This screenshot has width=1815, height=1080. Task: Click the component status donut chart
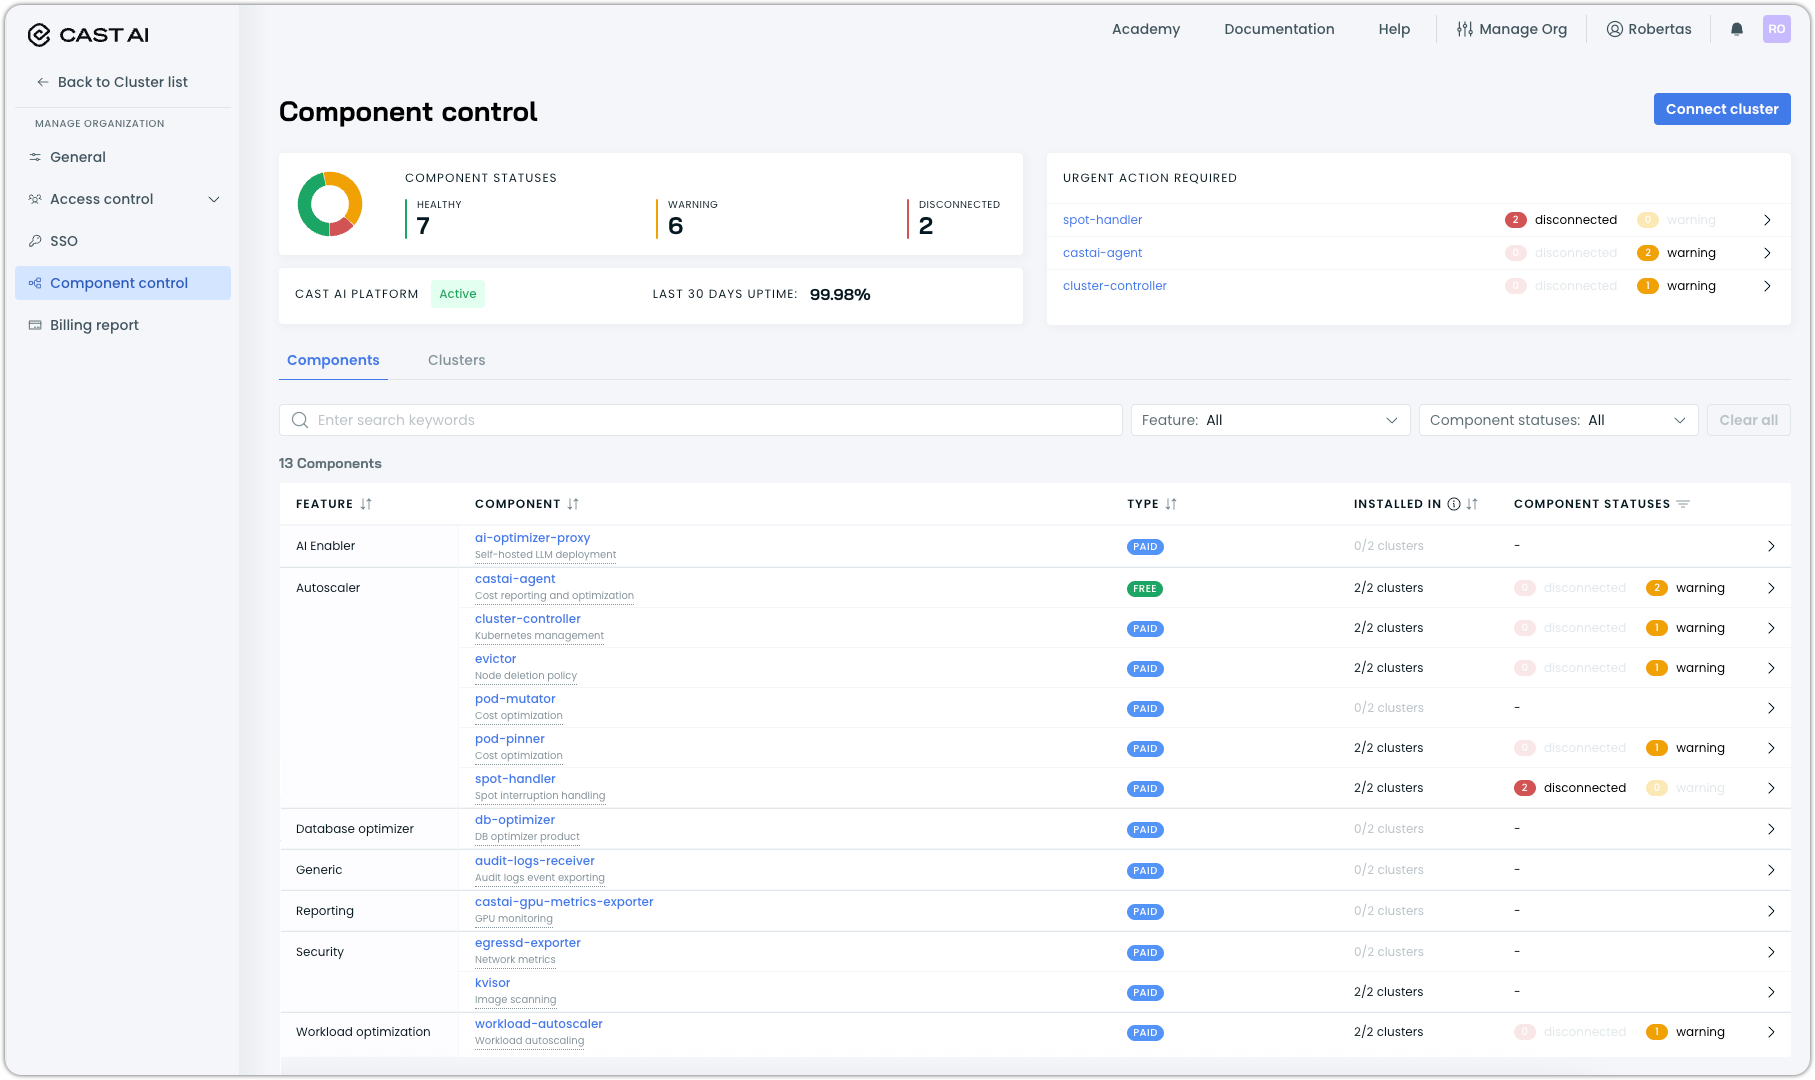330,204
